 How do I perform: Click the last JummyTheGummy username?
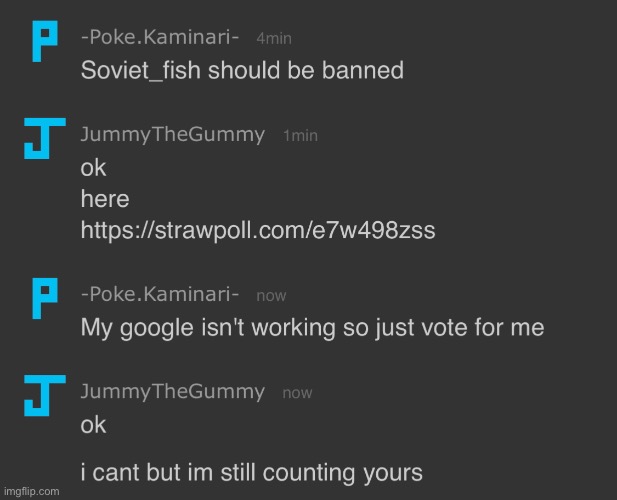point(173,392)
